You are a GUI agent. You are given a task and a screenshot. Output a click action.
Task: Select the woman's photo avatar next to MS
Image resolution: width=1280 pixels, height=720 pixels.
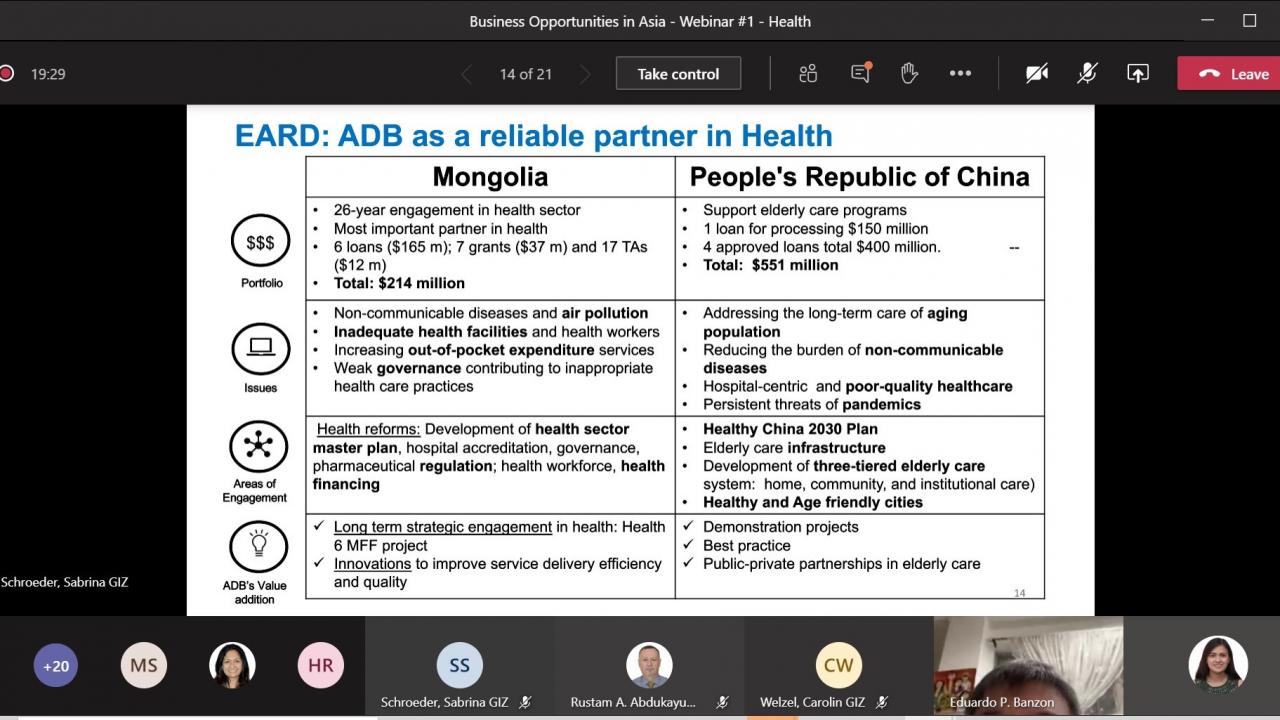pos(232,665)
